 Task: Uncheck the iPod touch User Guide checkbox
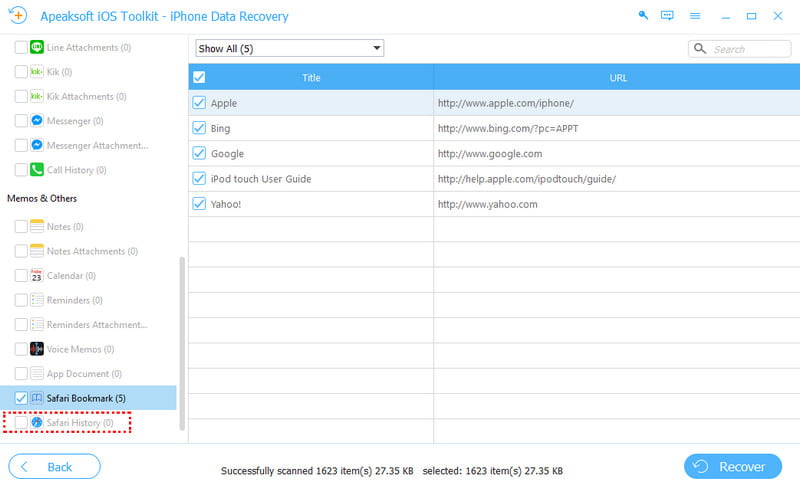(x=199, y=179)
